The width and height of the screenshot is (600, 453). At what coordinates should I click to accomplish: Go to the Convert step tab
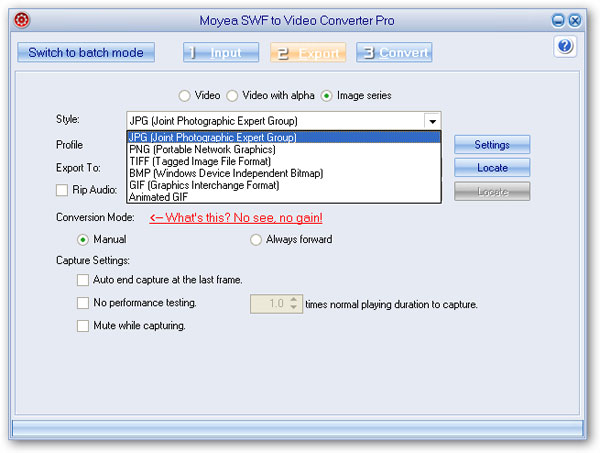(394, 52)
